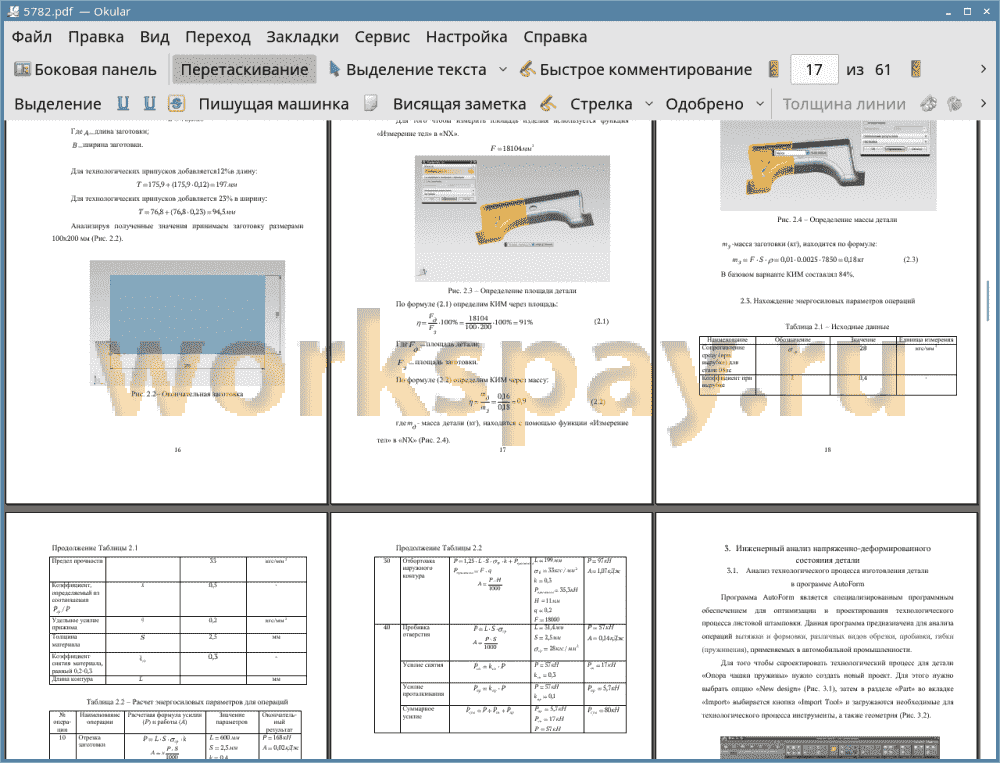
Task: Click title 'Таблица 2.2 – Расчет энергосиловых параметров'
Action: 187,702
